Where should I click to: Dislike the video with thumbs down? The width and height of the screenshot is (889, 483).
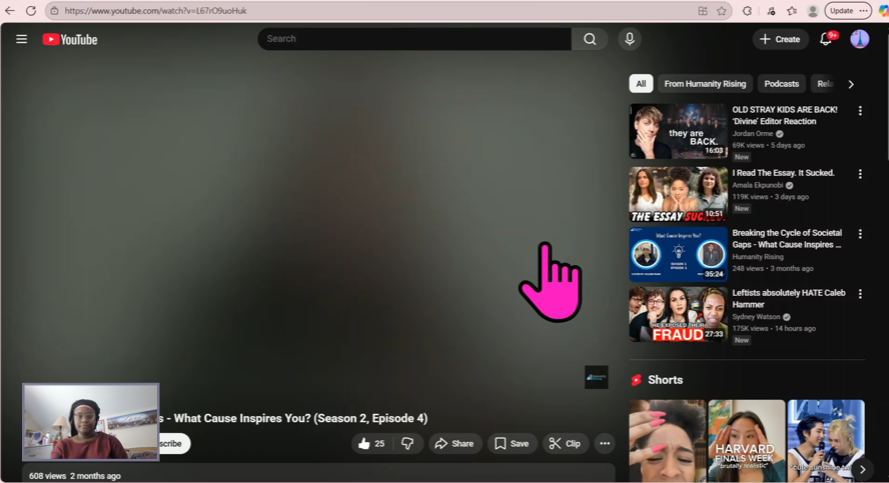click(x=407, y=443)
